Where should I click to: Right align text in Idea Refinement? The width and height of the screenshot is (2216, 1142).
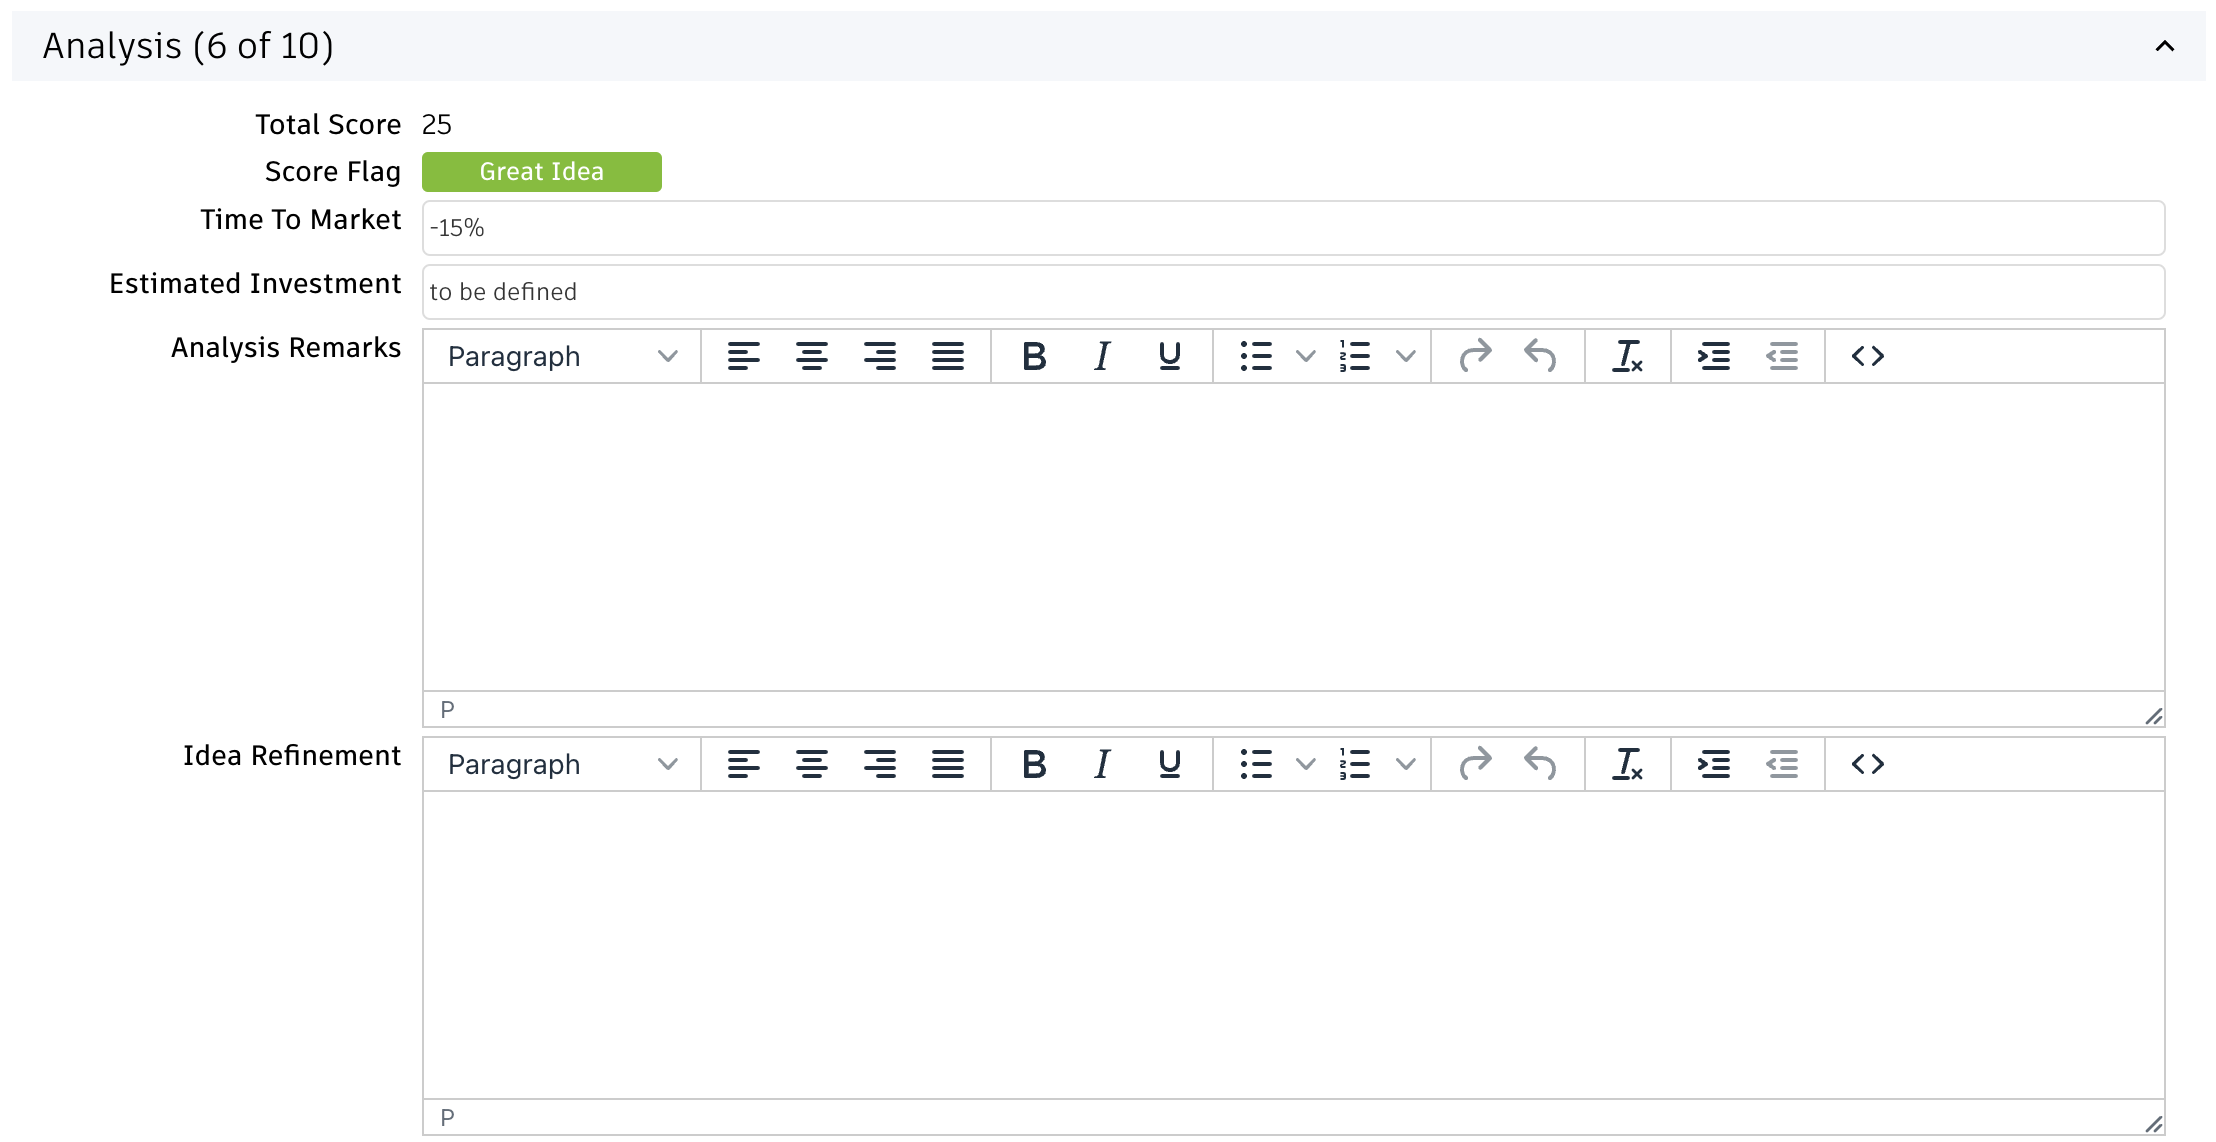[879, 764]
